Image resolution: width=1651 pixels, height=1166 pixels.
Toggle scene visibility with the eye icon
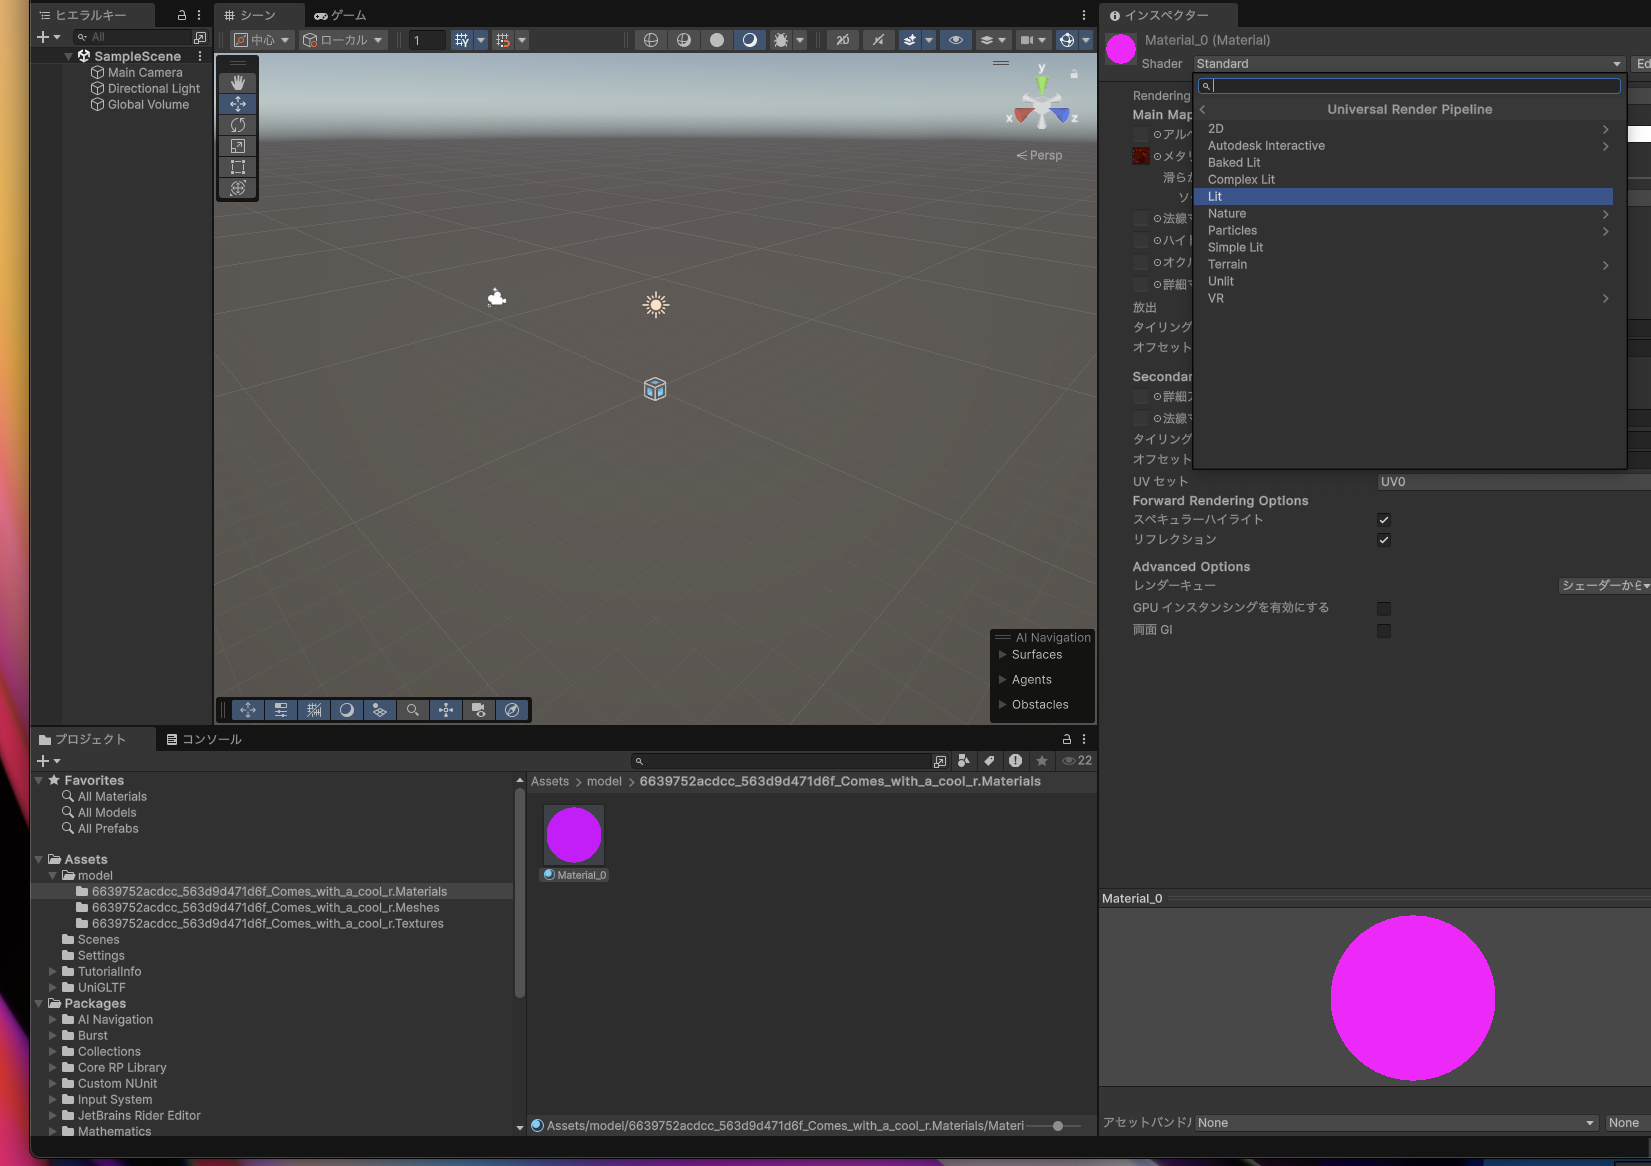click(x=956, y=40)
